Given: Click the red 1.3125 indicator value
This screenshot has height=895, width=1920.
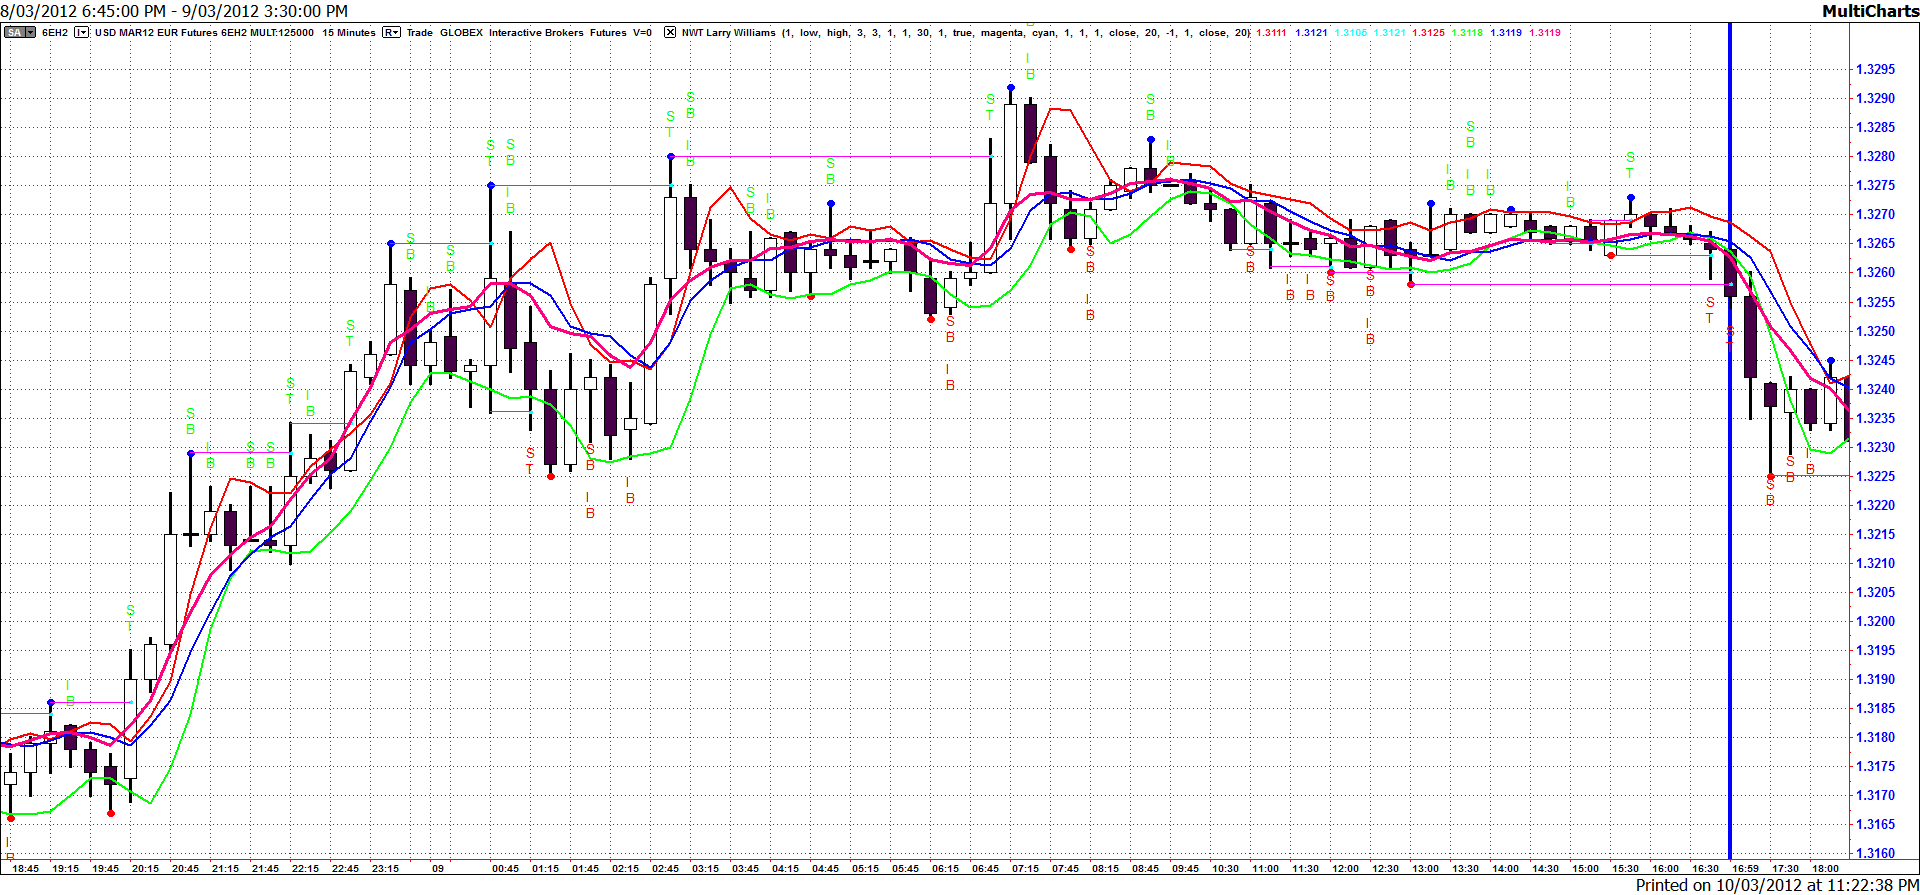Looking at the screenshot, I should click(1428, 33).
